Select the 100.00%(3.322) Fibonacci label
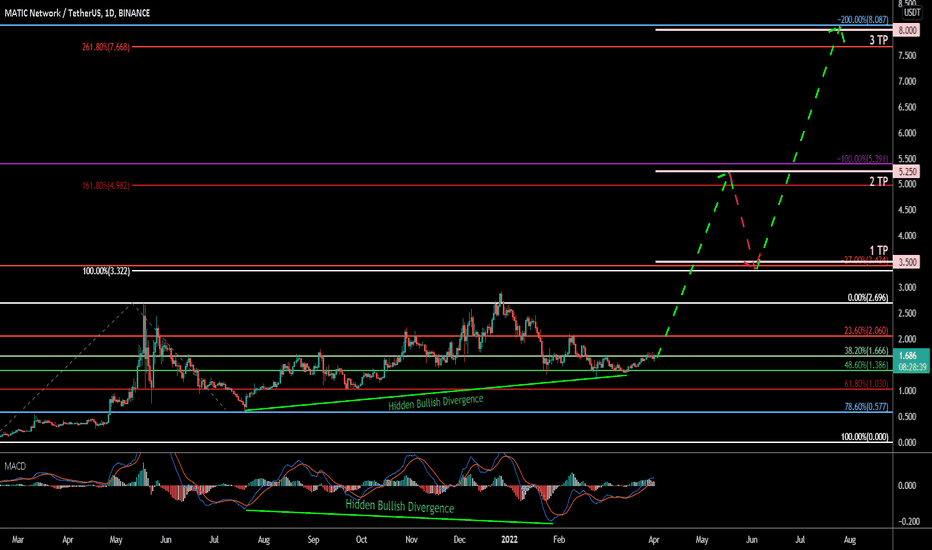The height and width of the screenshot is (550, 932). pos(106,271)
